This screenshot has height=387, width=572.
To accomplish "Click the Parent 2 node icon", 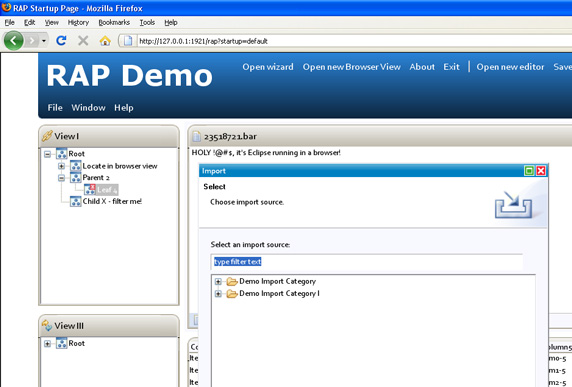I will pos(76,178).
